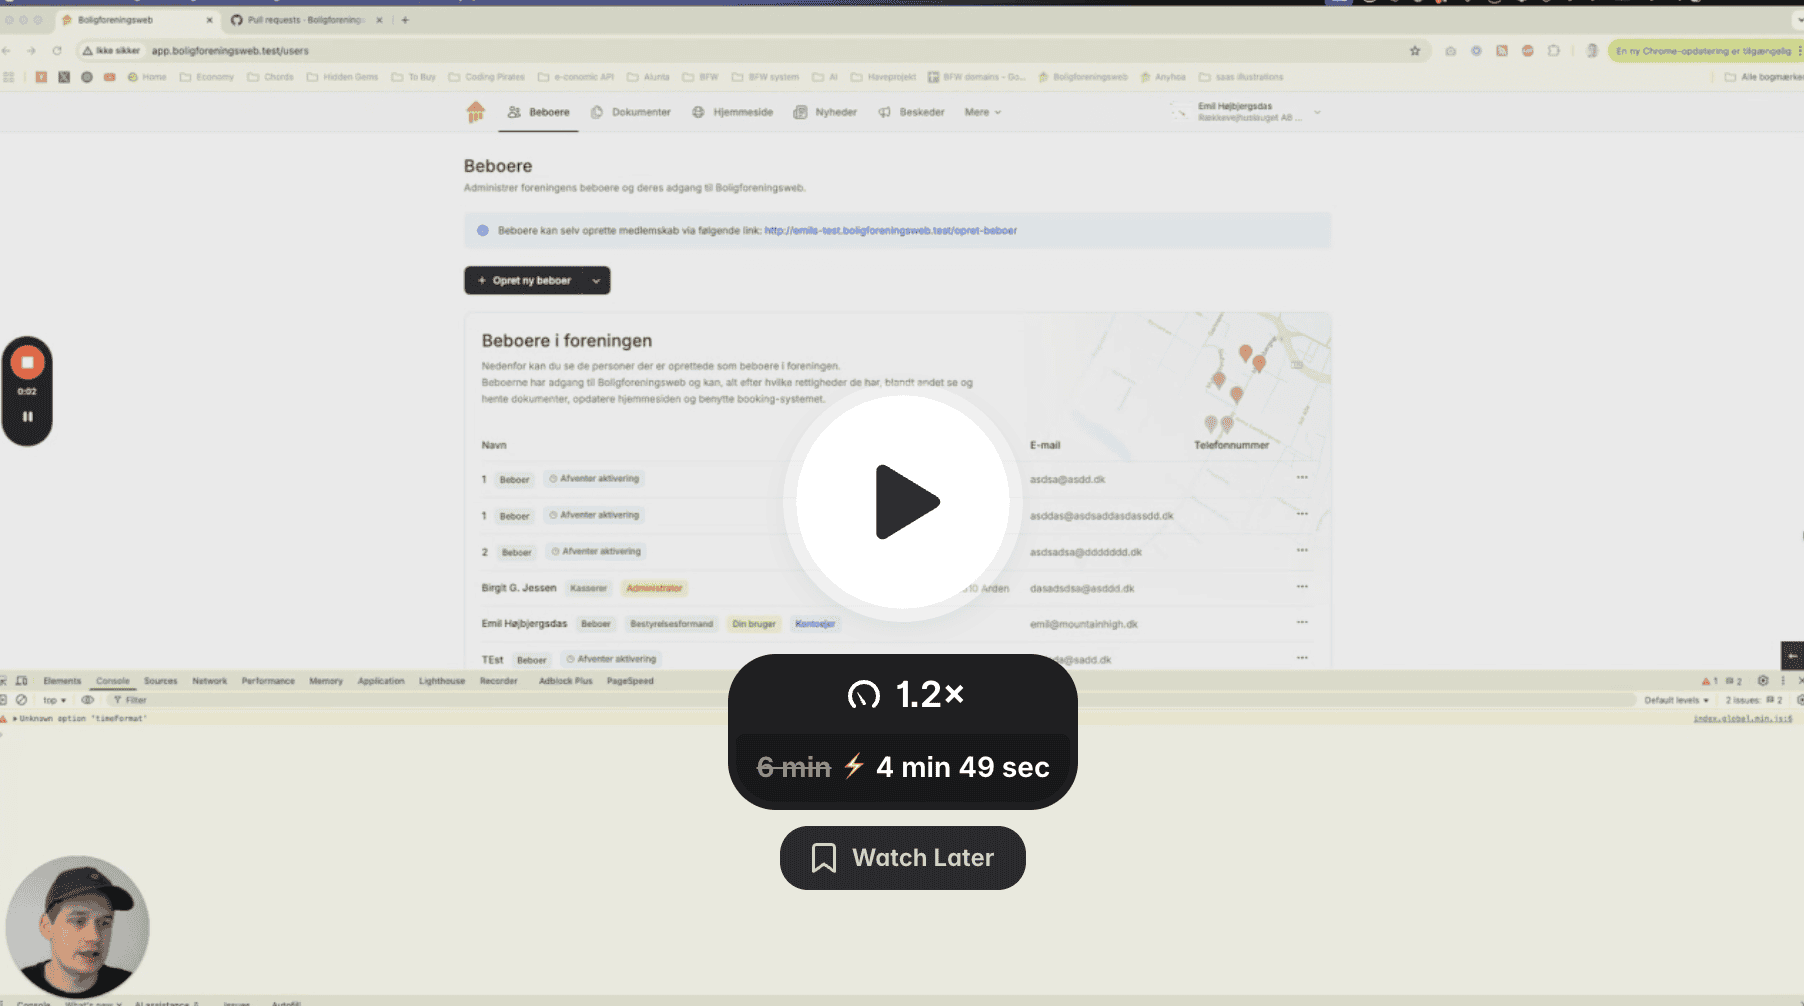
Task: Expand the Opret ny beboer dropdown arrow
Action: (596, 281)
